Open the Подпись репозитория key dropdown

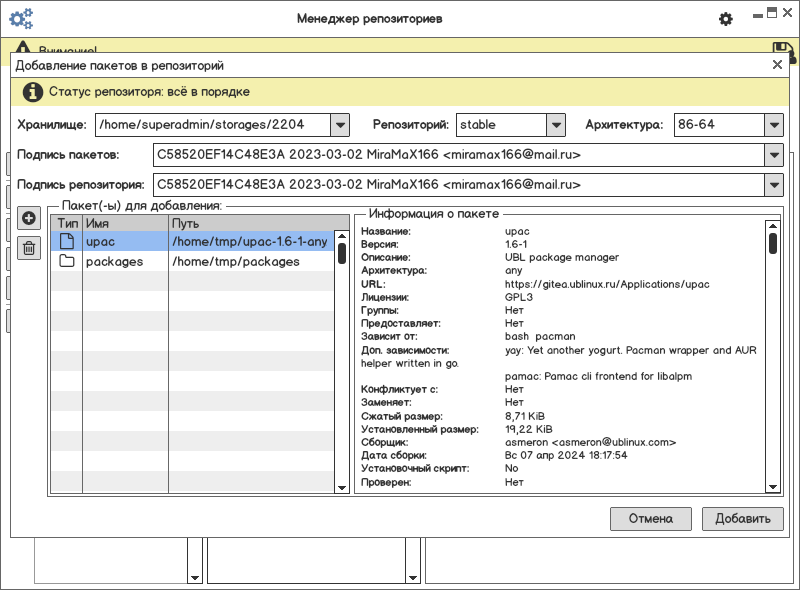[773, 185]
